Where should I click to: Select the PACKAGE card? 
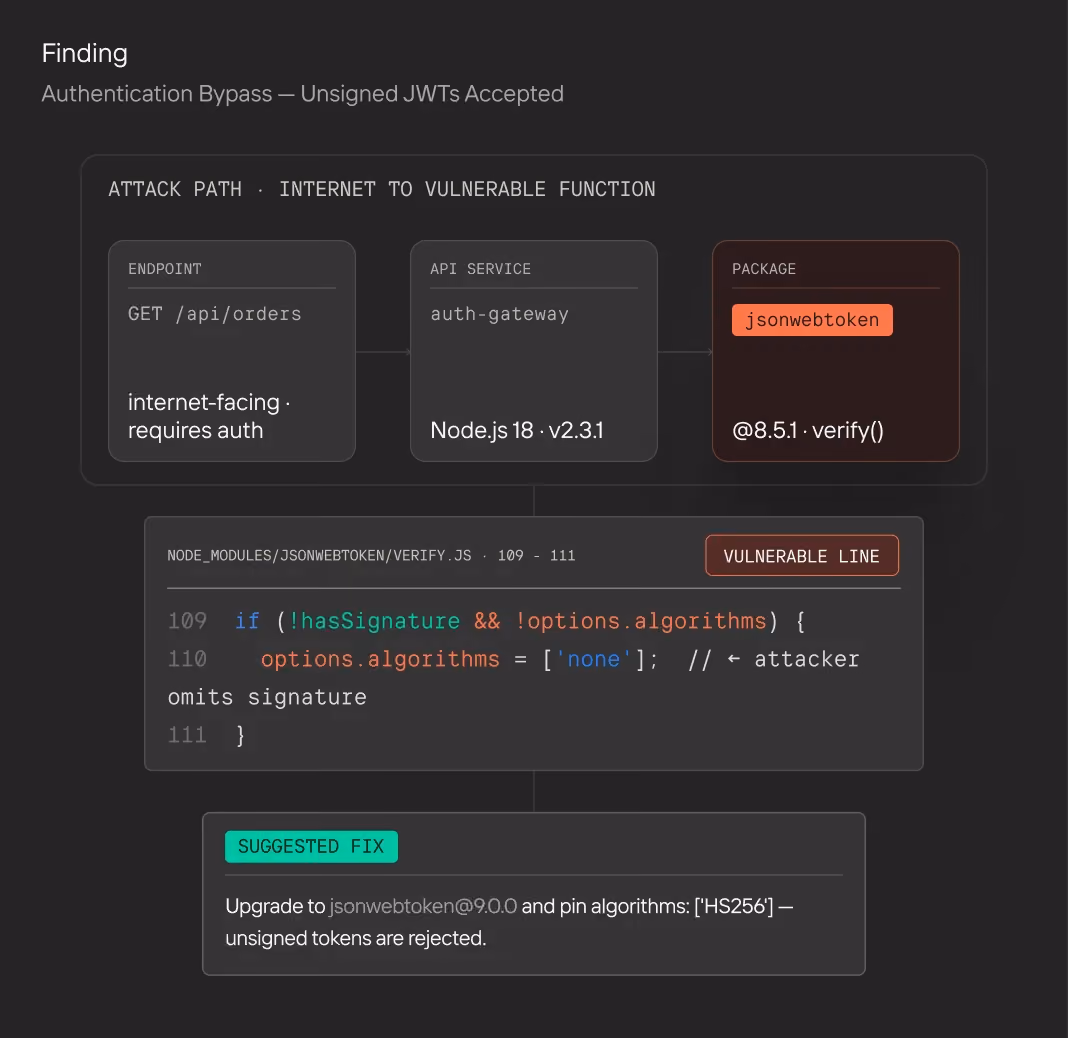(x=836, y=351)
